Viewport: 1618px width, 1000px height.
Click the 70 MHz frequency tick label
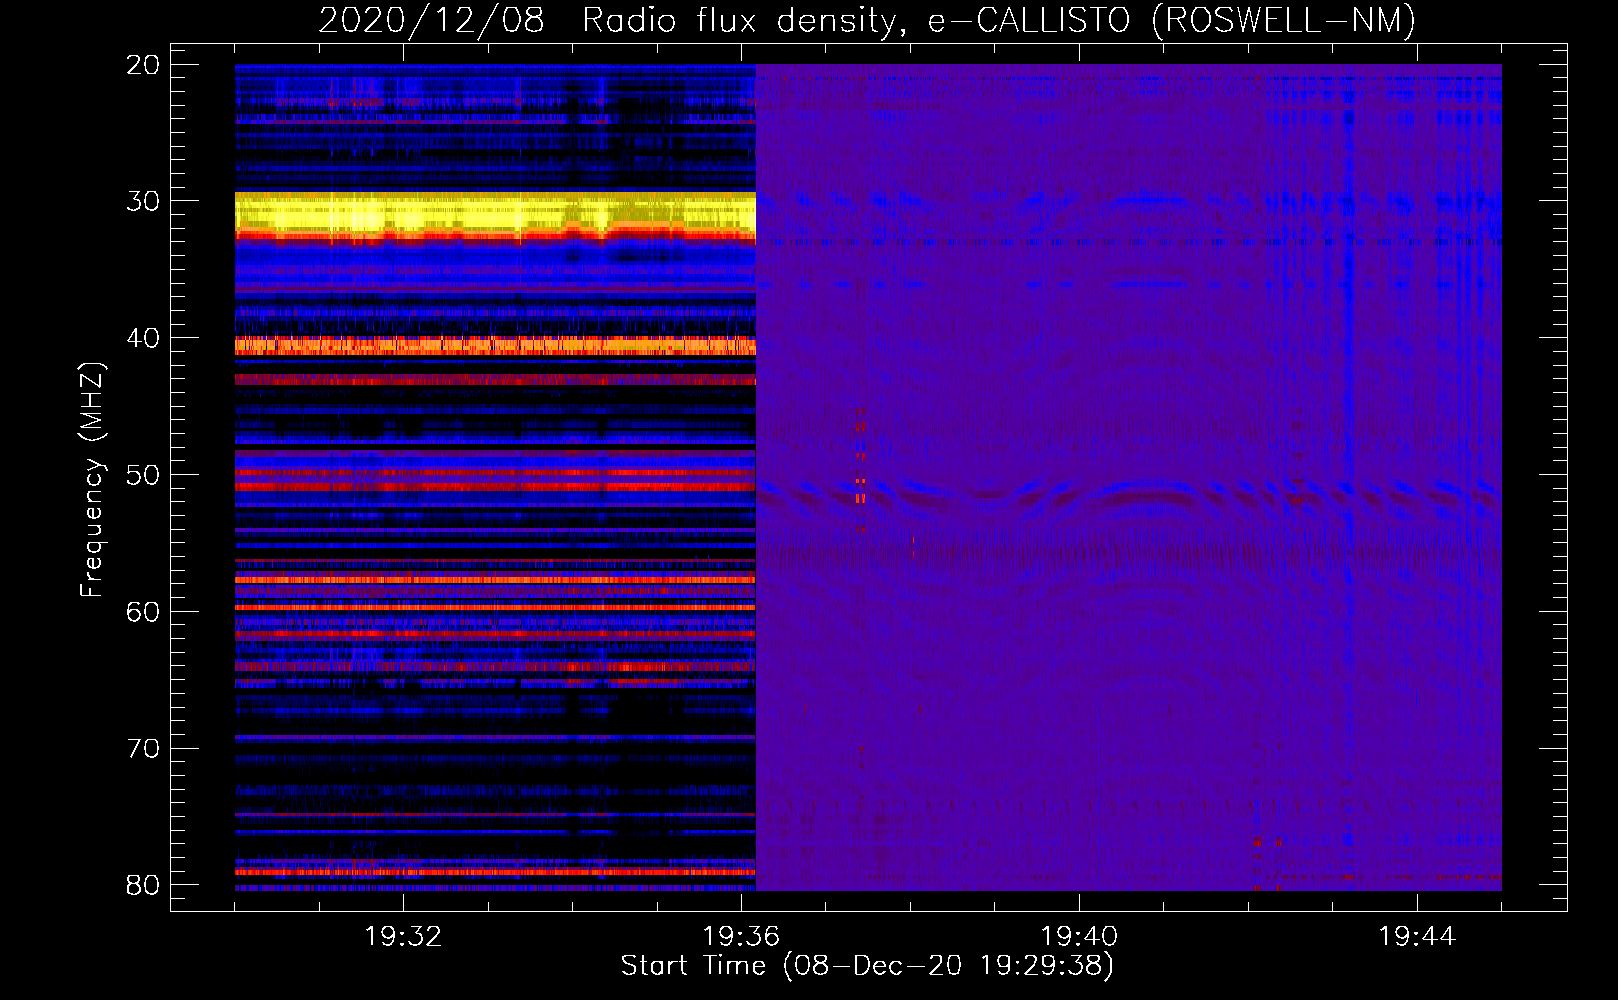click(143, 749)
